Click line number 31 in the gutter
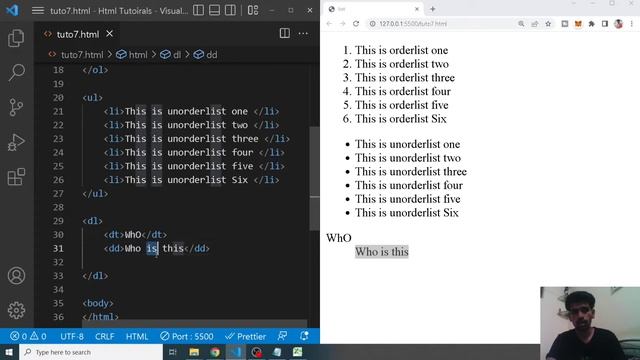The image size is (640, 360). 58,248
